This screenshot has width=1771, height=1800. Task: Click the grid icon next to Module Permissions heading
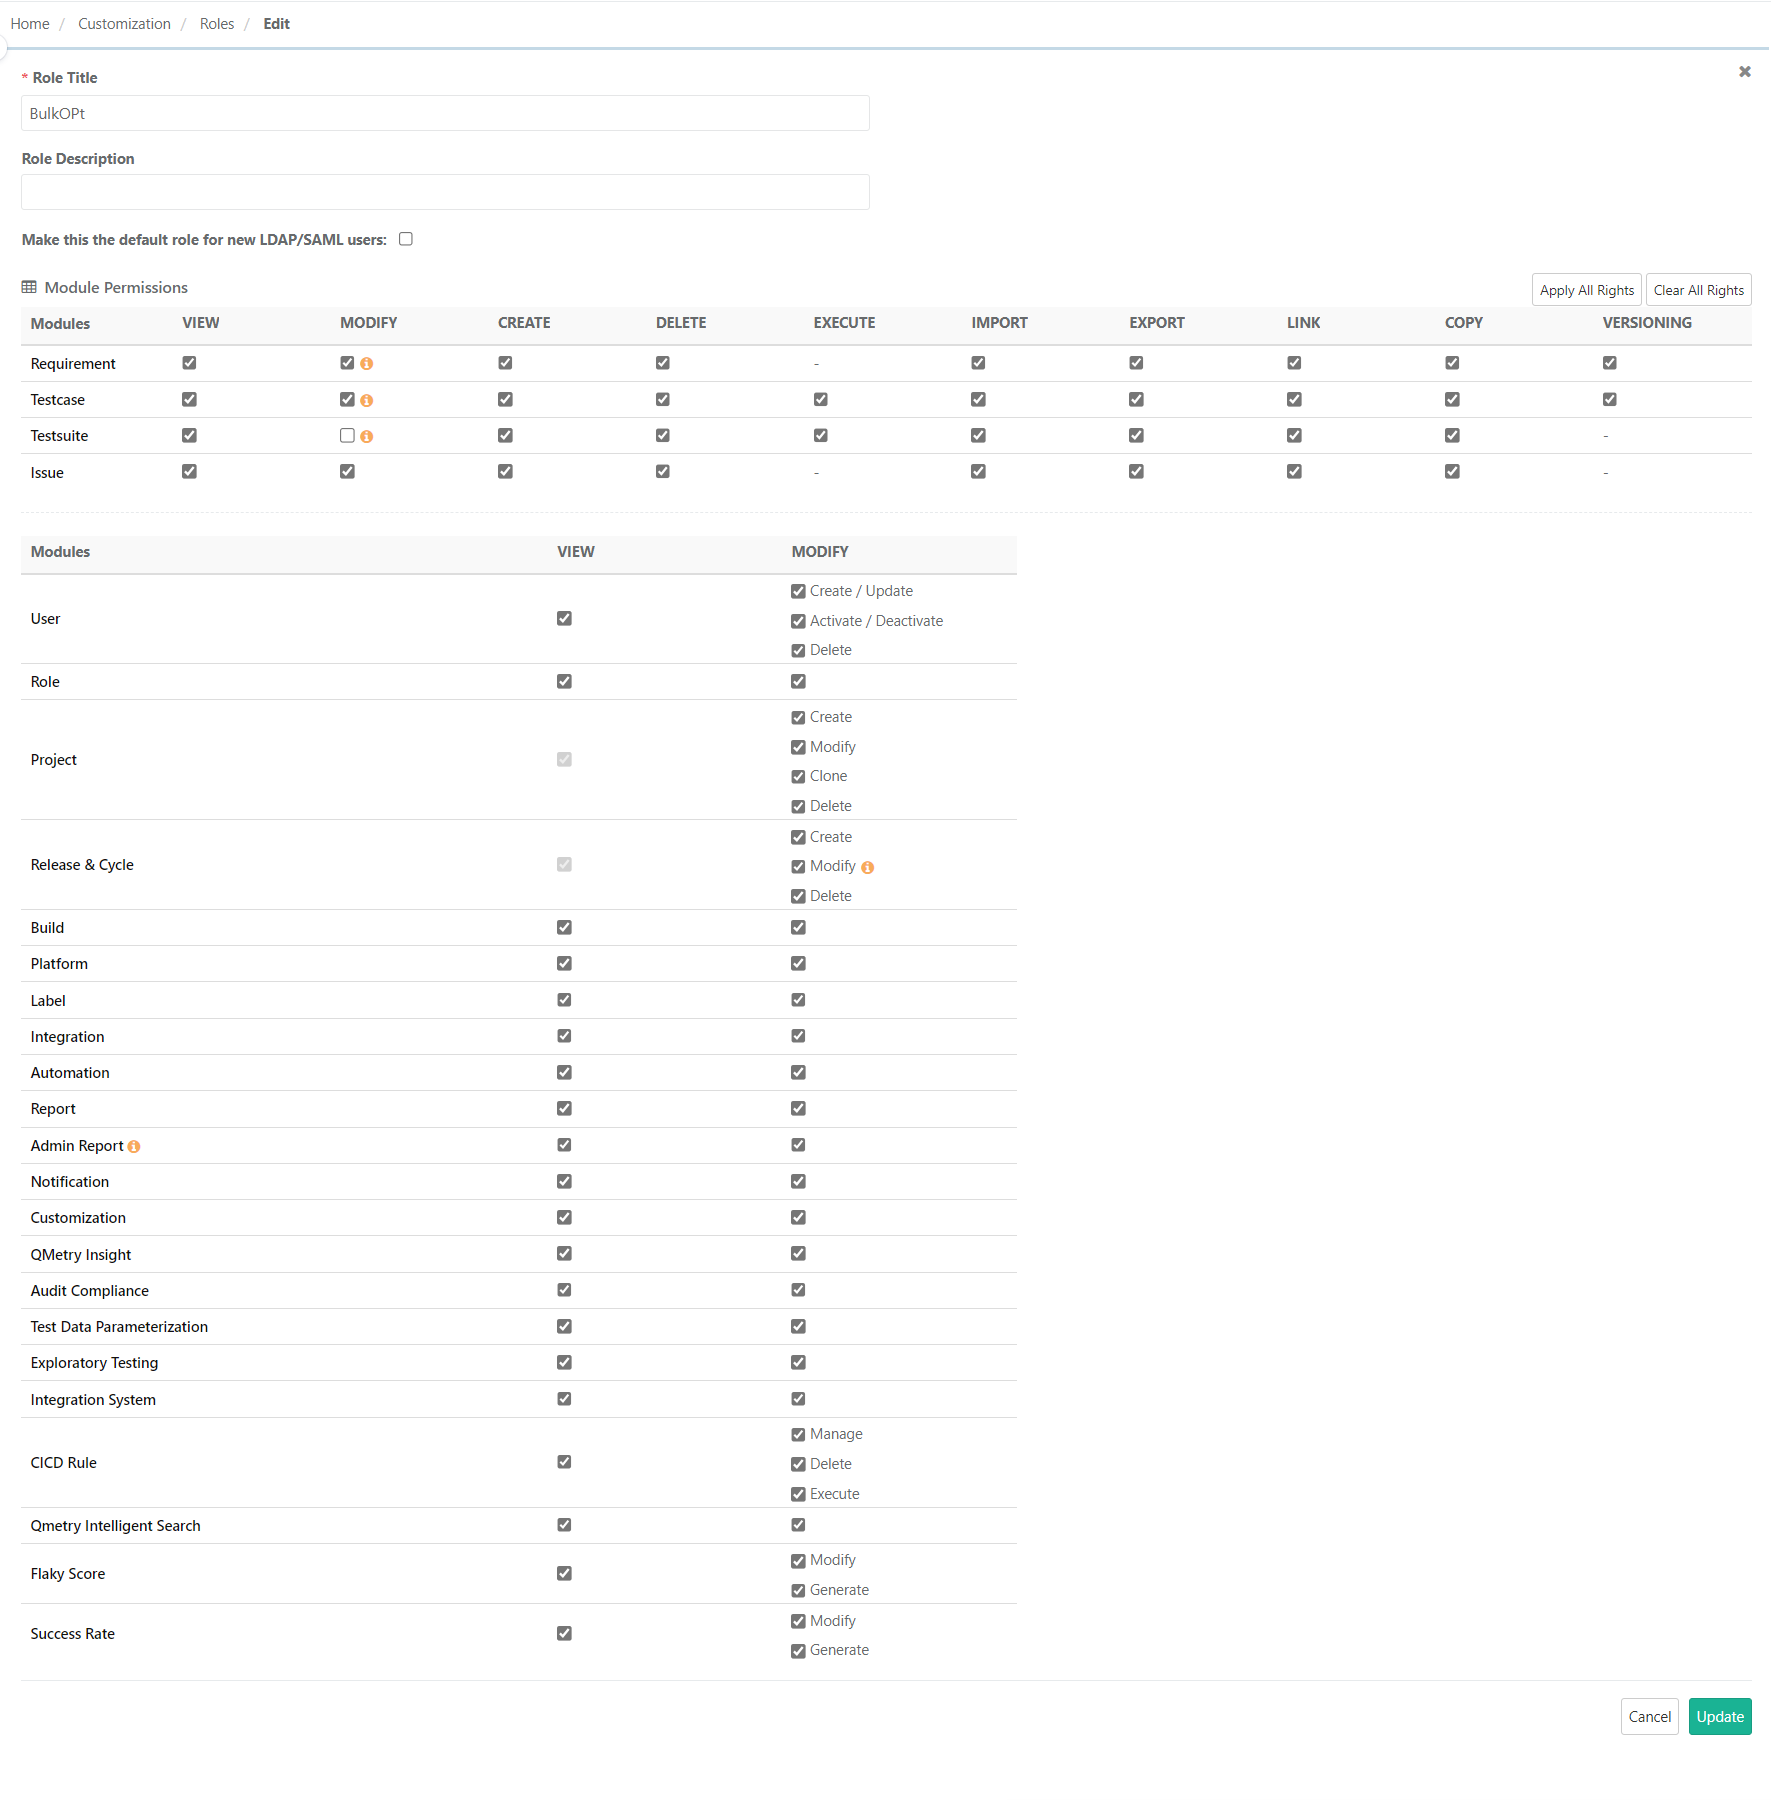[29, 287]
